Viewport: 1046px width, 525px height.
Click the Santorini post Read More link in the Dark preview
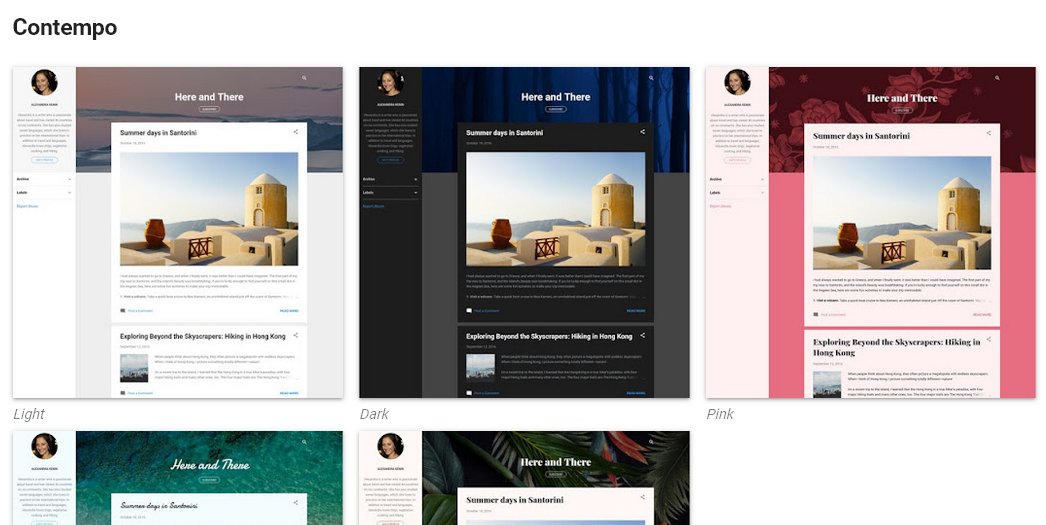coord(636,311)
